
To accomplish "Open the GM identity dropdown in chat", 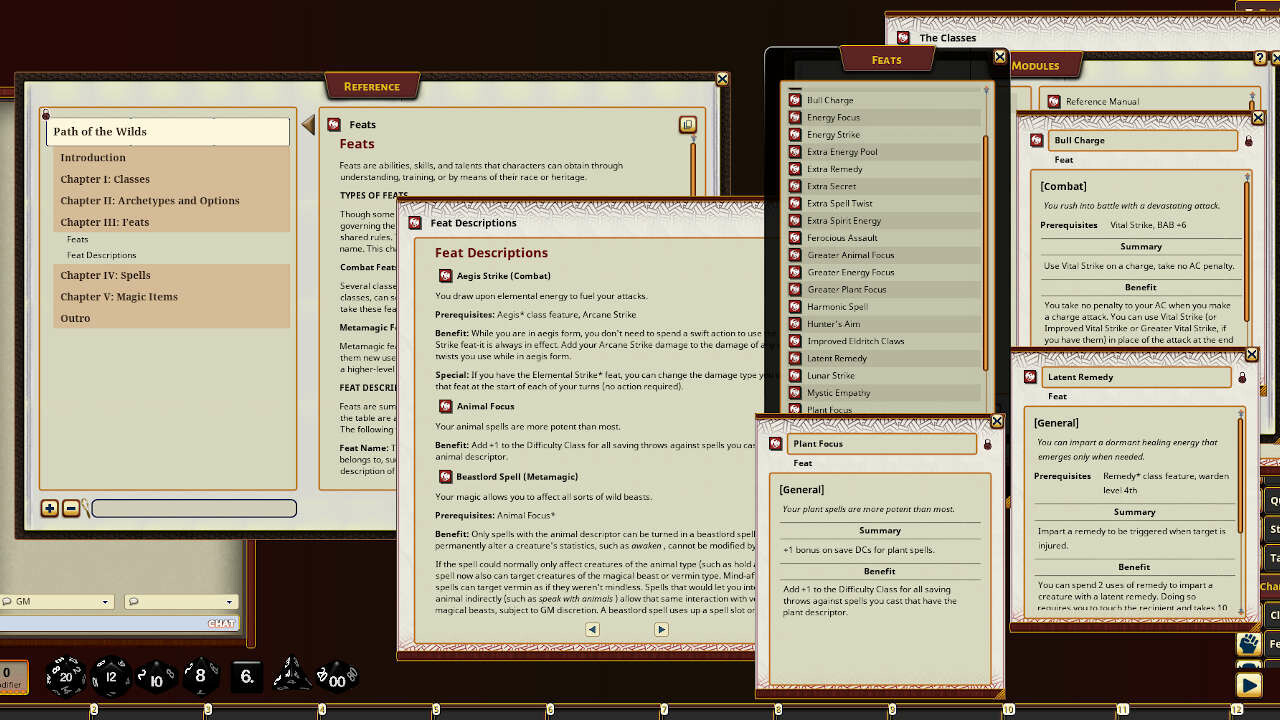I will click(105, 602).
